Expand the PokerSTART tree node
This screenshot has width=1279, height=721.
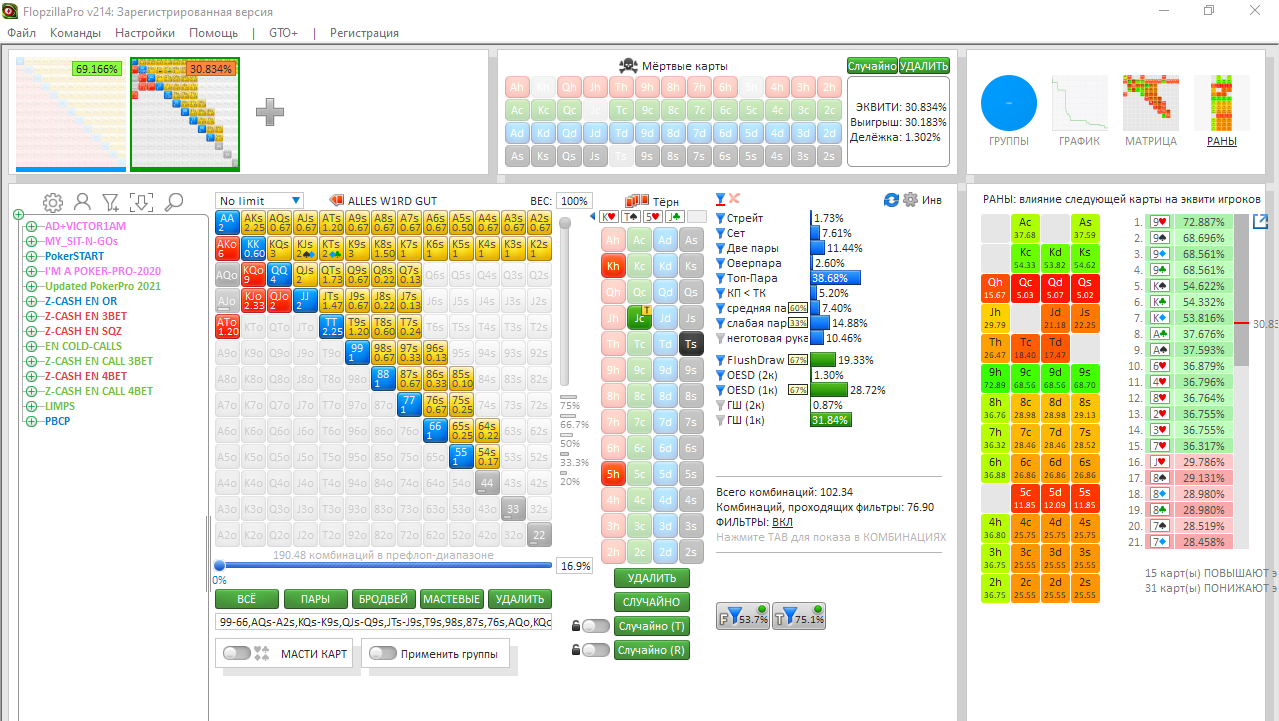pos(31,256)
